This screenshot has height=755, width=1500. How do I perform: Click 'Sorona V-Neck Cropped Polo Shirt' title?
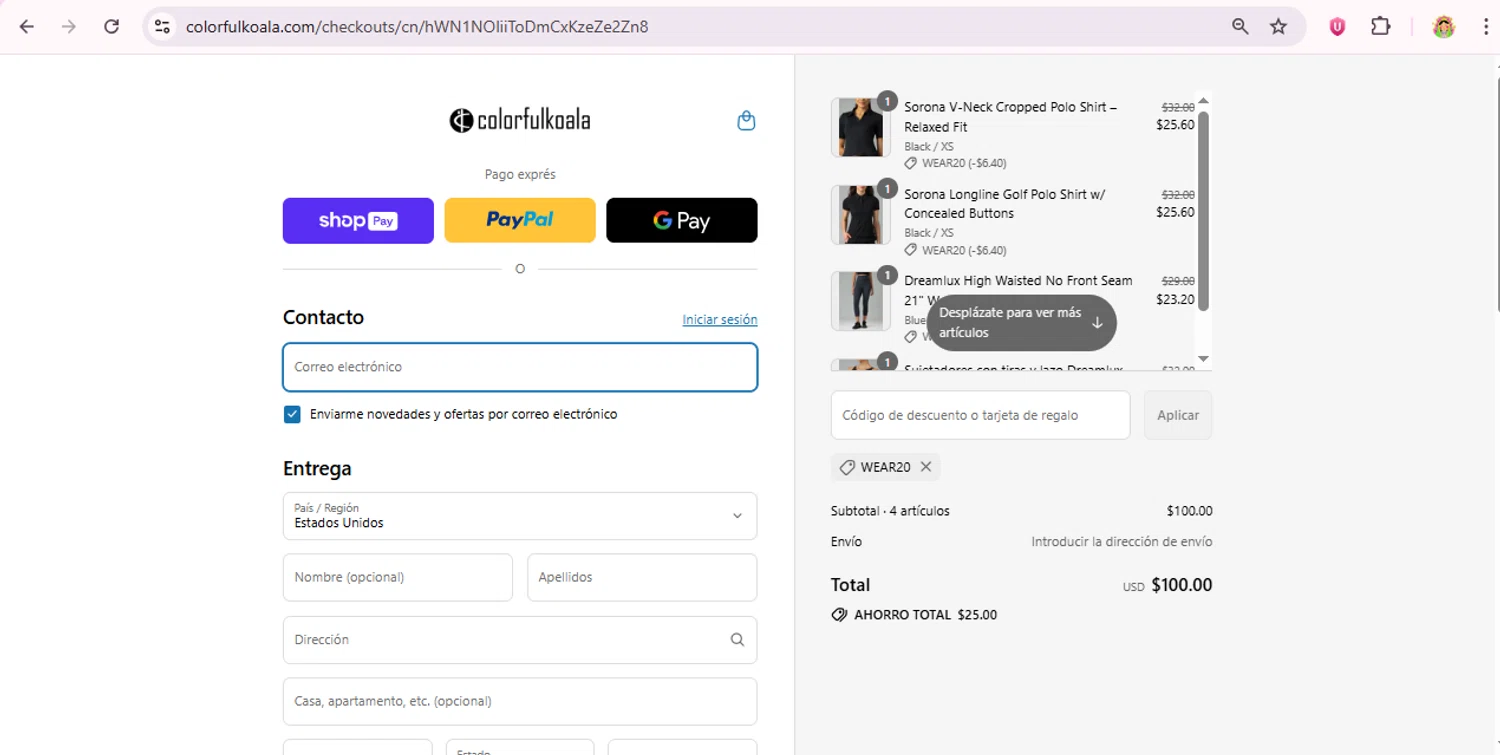pyautogui.click(x=1010, y=117)
